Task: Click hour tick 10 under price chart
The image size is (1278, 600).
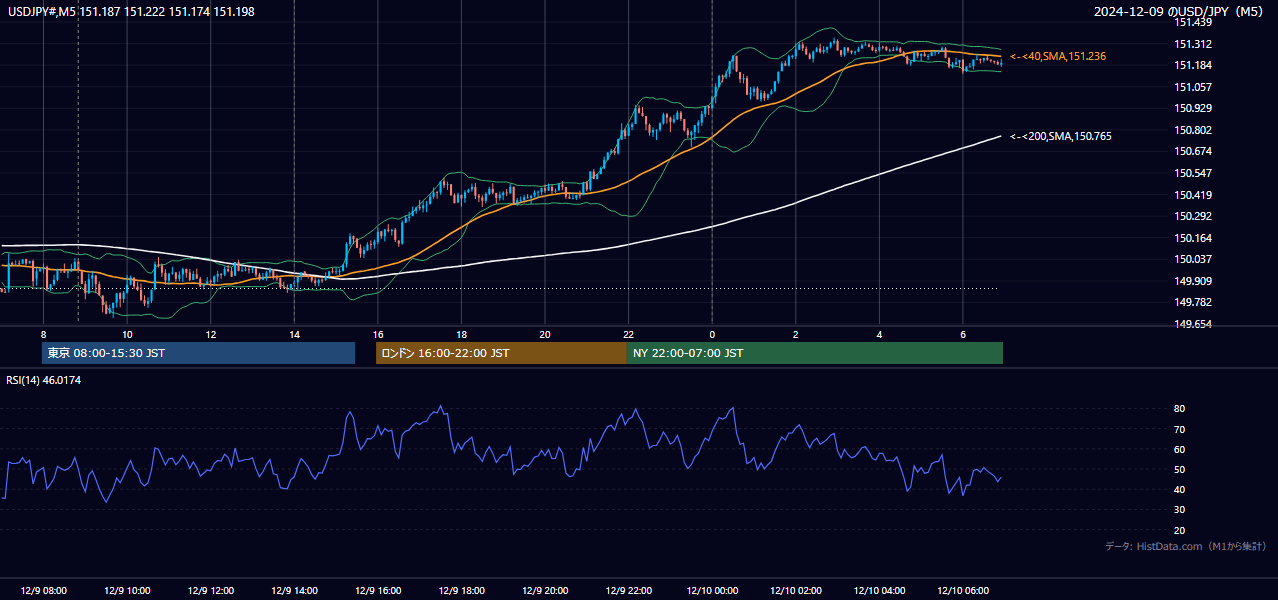Action: coord(127,334)
